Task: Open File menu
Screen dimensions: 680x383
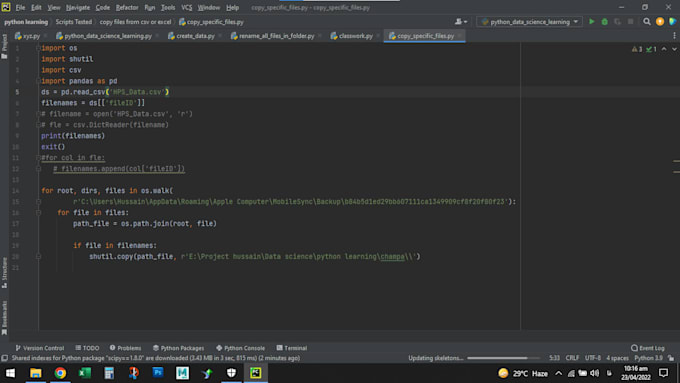Action: coord(20,7)
